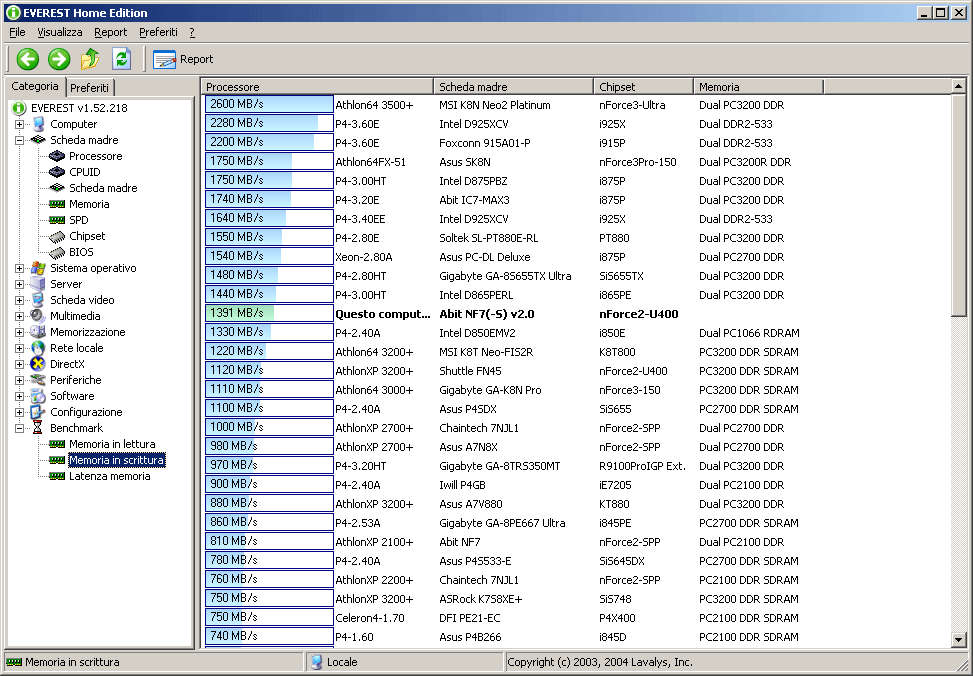Click the Configurazione icon in tree
Image resolution: width=973 pixels, height=676 pixels.
[x=38, y=412]
